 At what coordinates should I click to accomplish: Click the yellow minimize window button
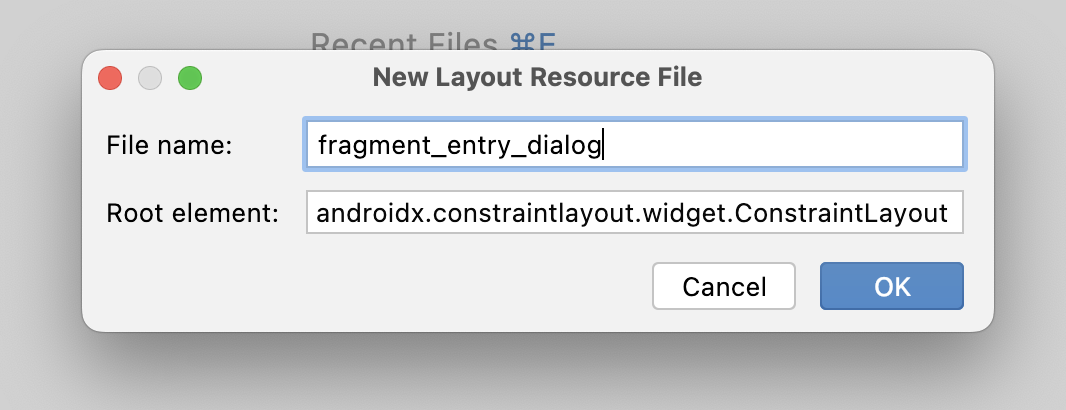click(150, 78)
